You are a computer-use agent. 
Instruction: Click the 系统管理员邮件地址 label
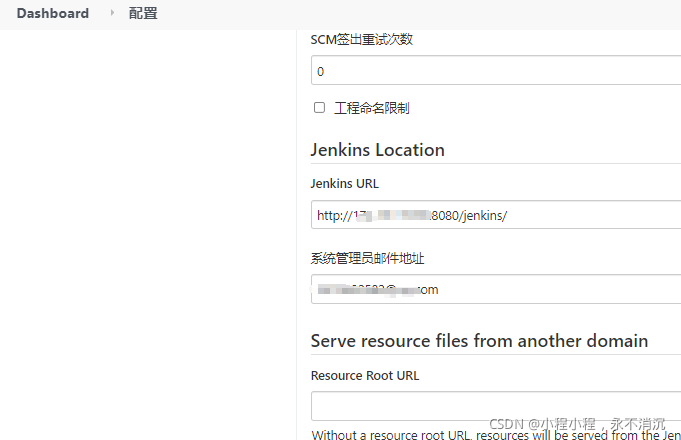pos(367,258)
